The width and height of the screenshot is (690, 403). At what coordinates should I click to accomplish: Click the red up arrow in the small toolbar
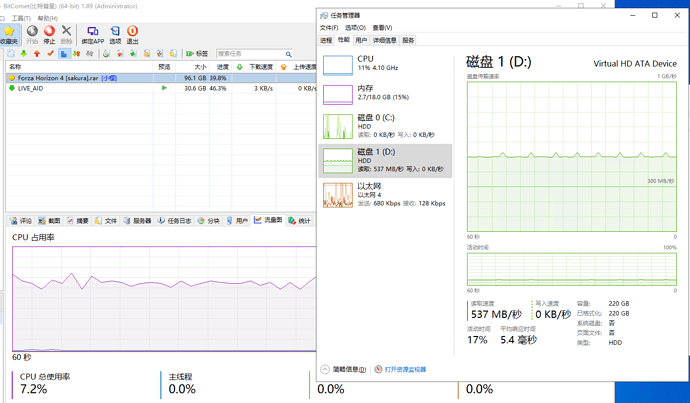point(37,54)
